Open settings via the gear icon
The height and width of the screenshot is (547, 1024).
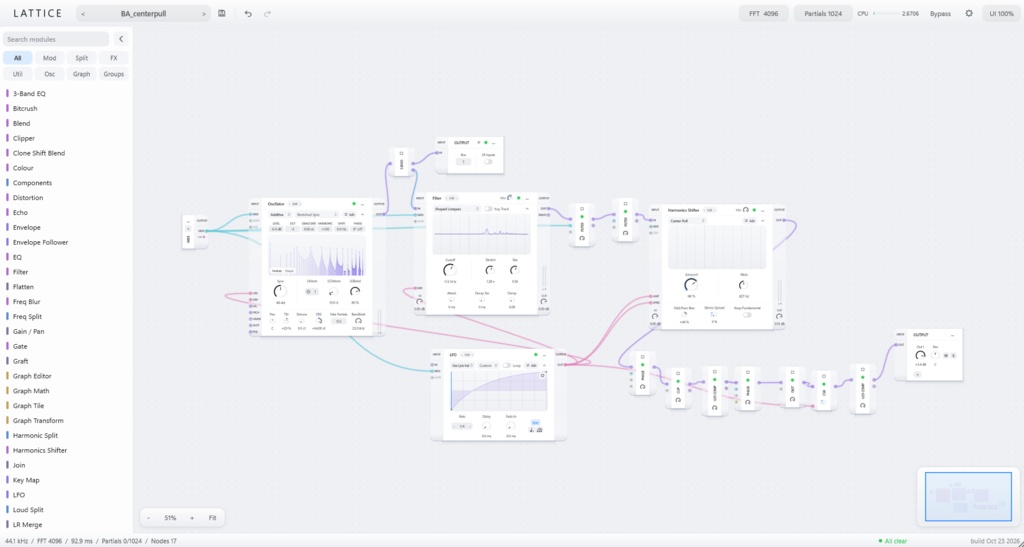[x=969, y=13]
